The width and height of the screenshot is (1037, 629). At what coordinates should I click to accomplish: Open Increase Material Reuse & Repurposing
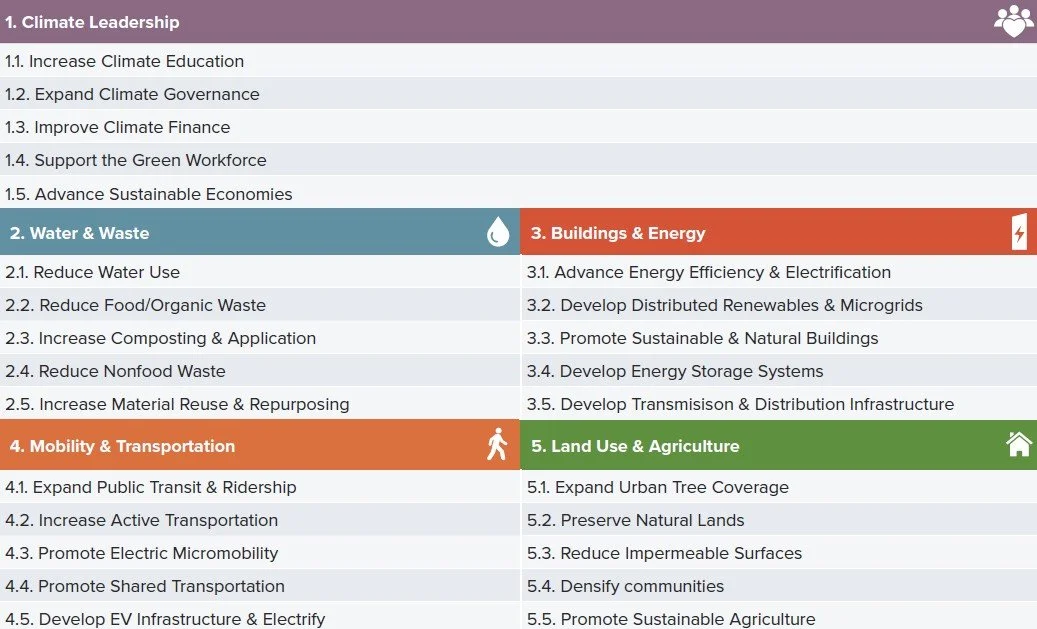point(260,404)
